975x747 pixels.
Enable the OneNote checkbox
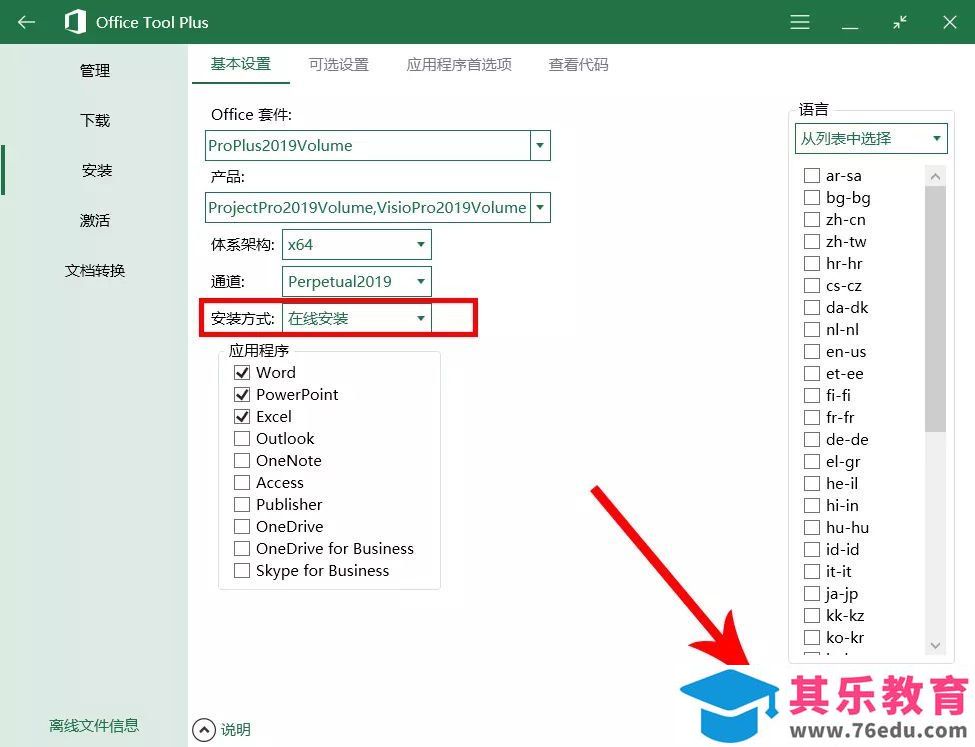click(242, 460)
